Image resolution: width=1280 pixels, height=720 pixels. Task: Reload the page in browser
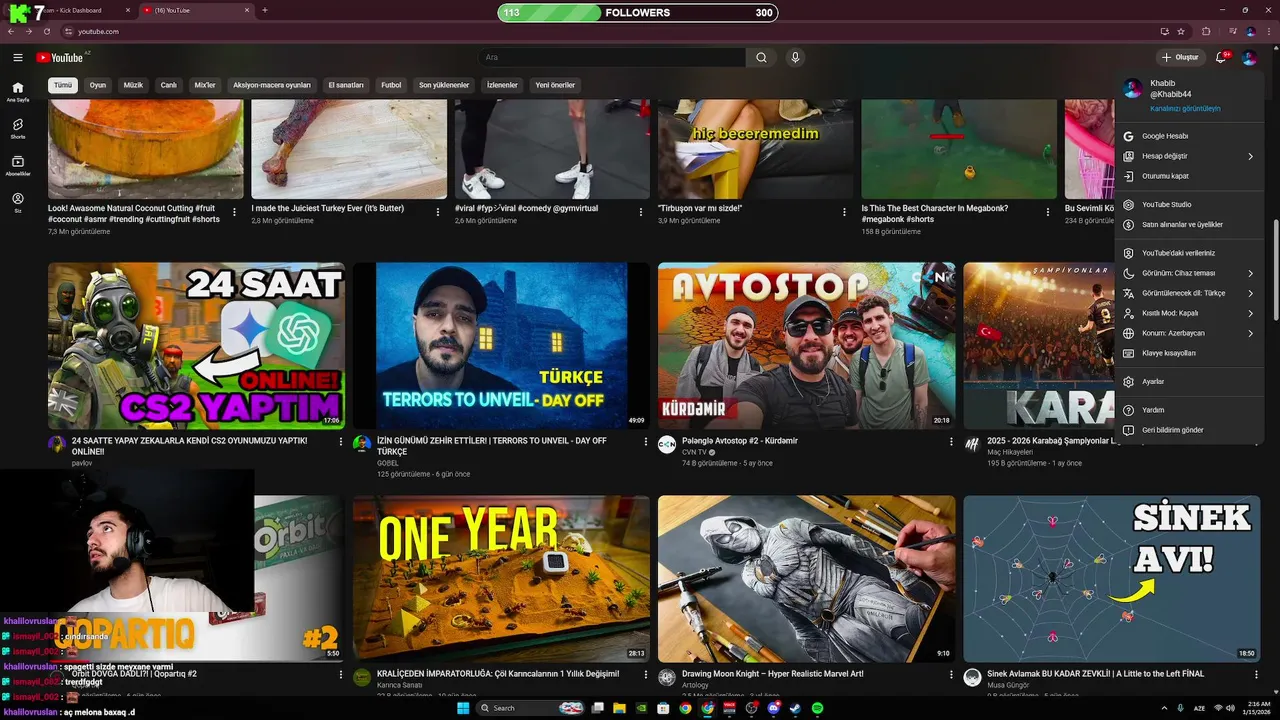pos(46,31)
